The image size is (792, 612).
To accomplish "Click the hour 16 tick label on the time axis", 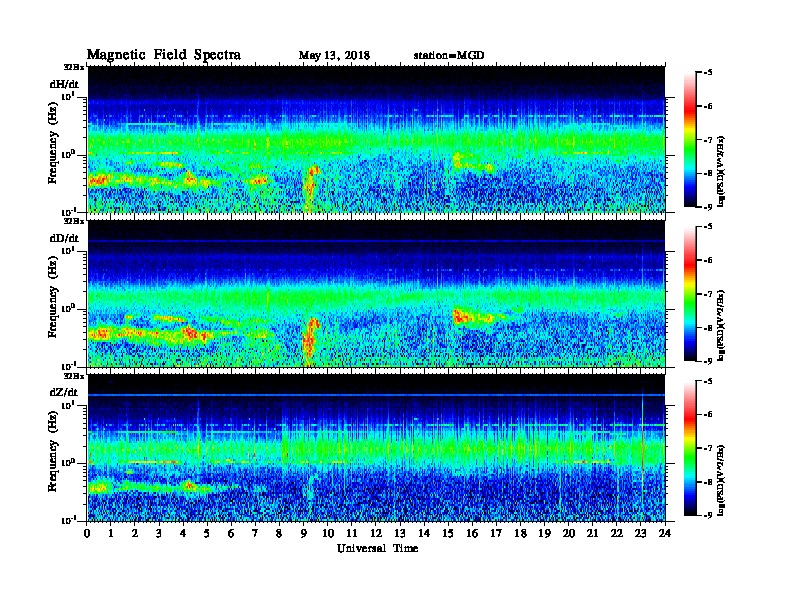I will pos(472,533).
